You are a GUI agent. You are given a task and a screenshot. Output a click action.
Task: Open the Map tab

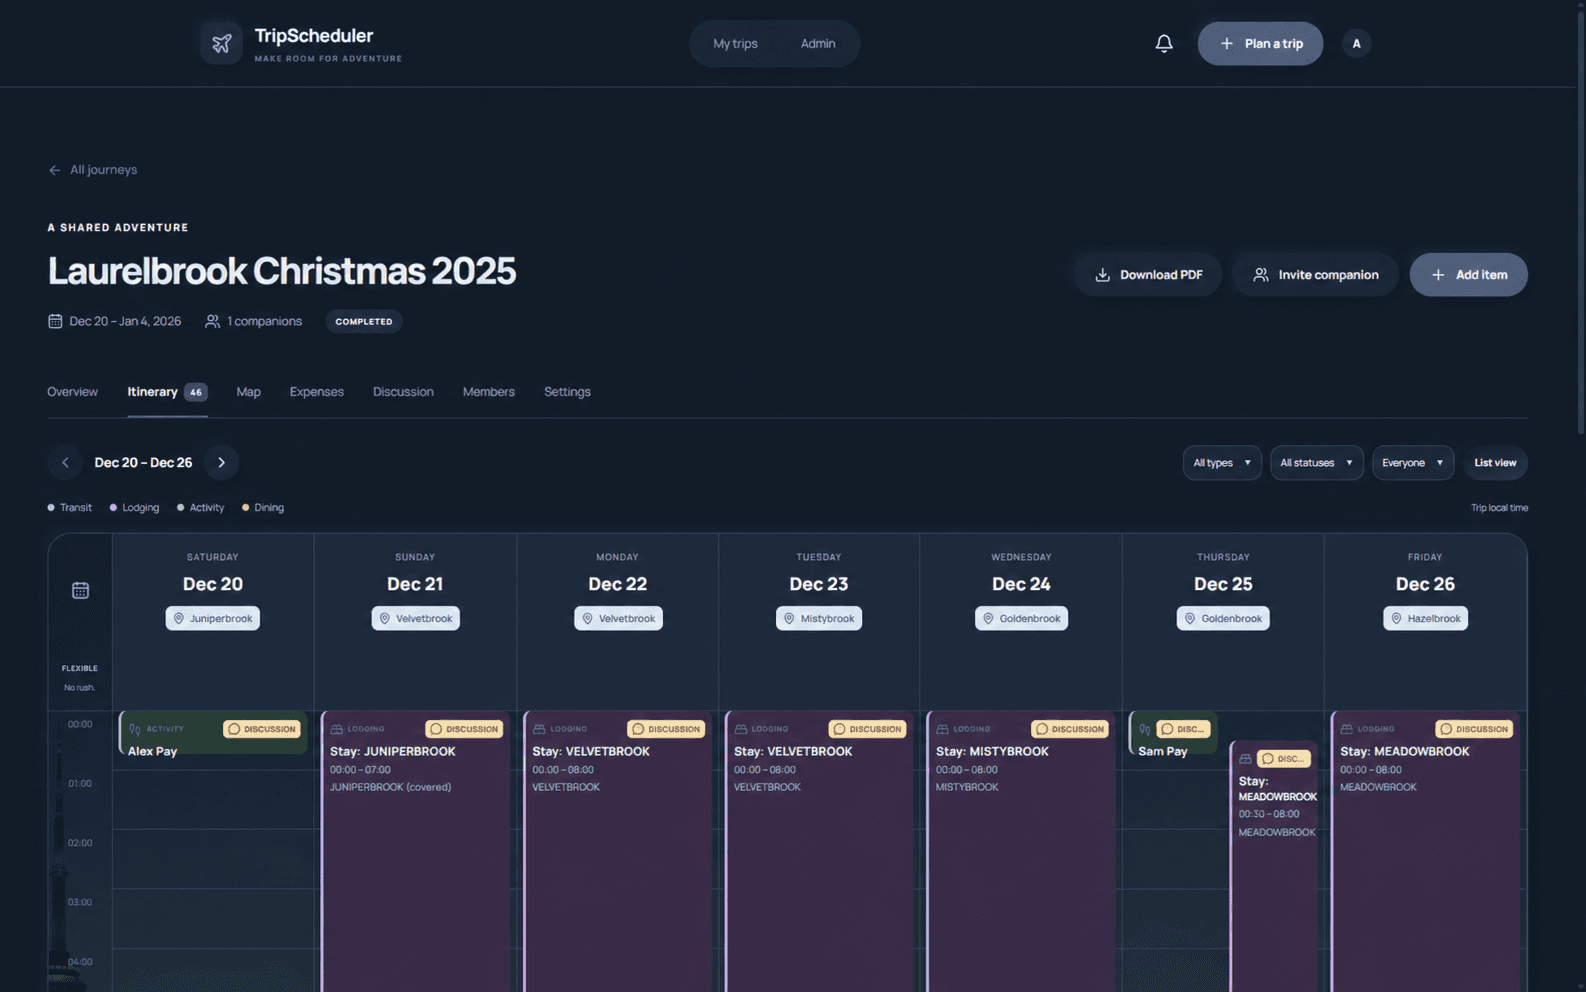point(248,392)
